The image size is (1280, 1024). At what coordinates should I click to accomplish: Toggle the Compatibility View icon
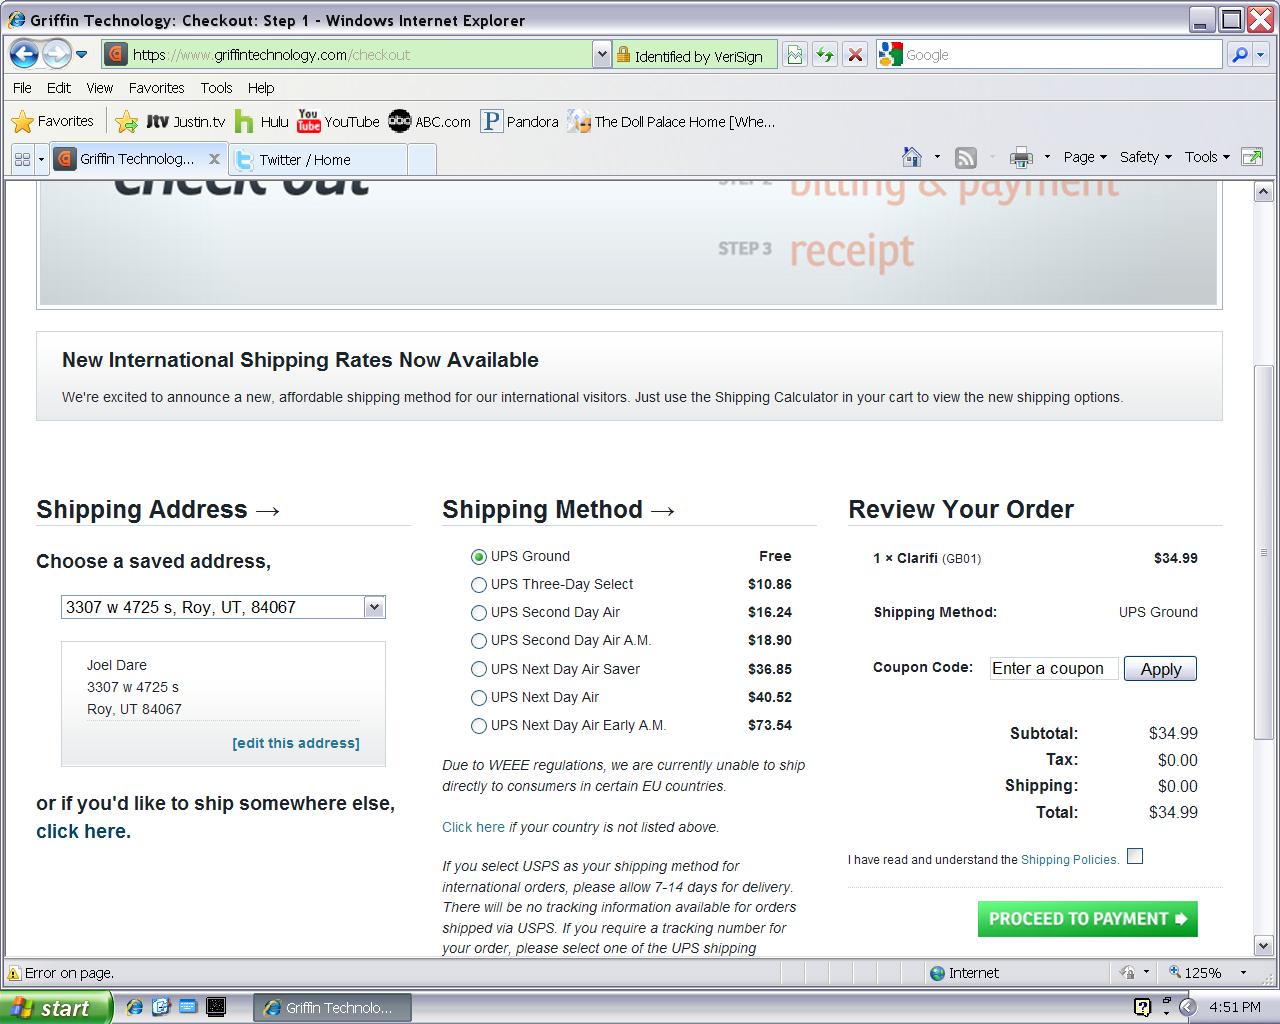(x=795, y=55)
